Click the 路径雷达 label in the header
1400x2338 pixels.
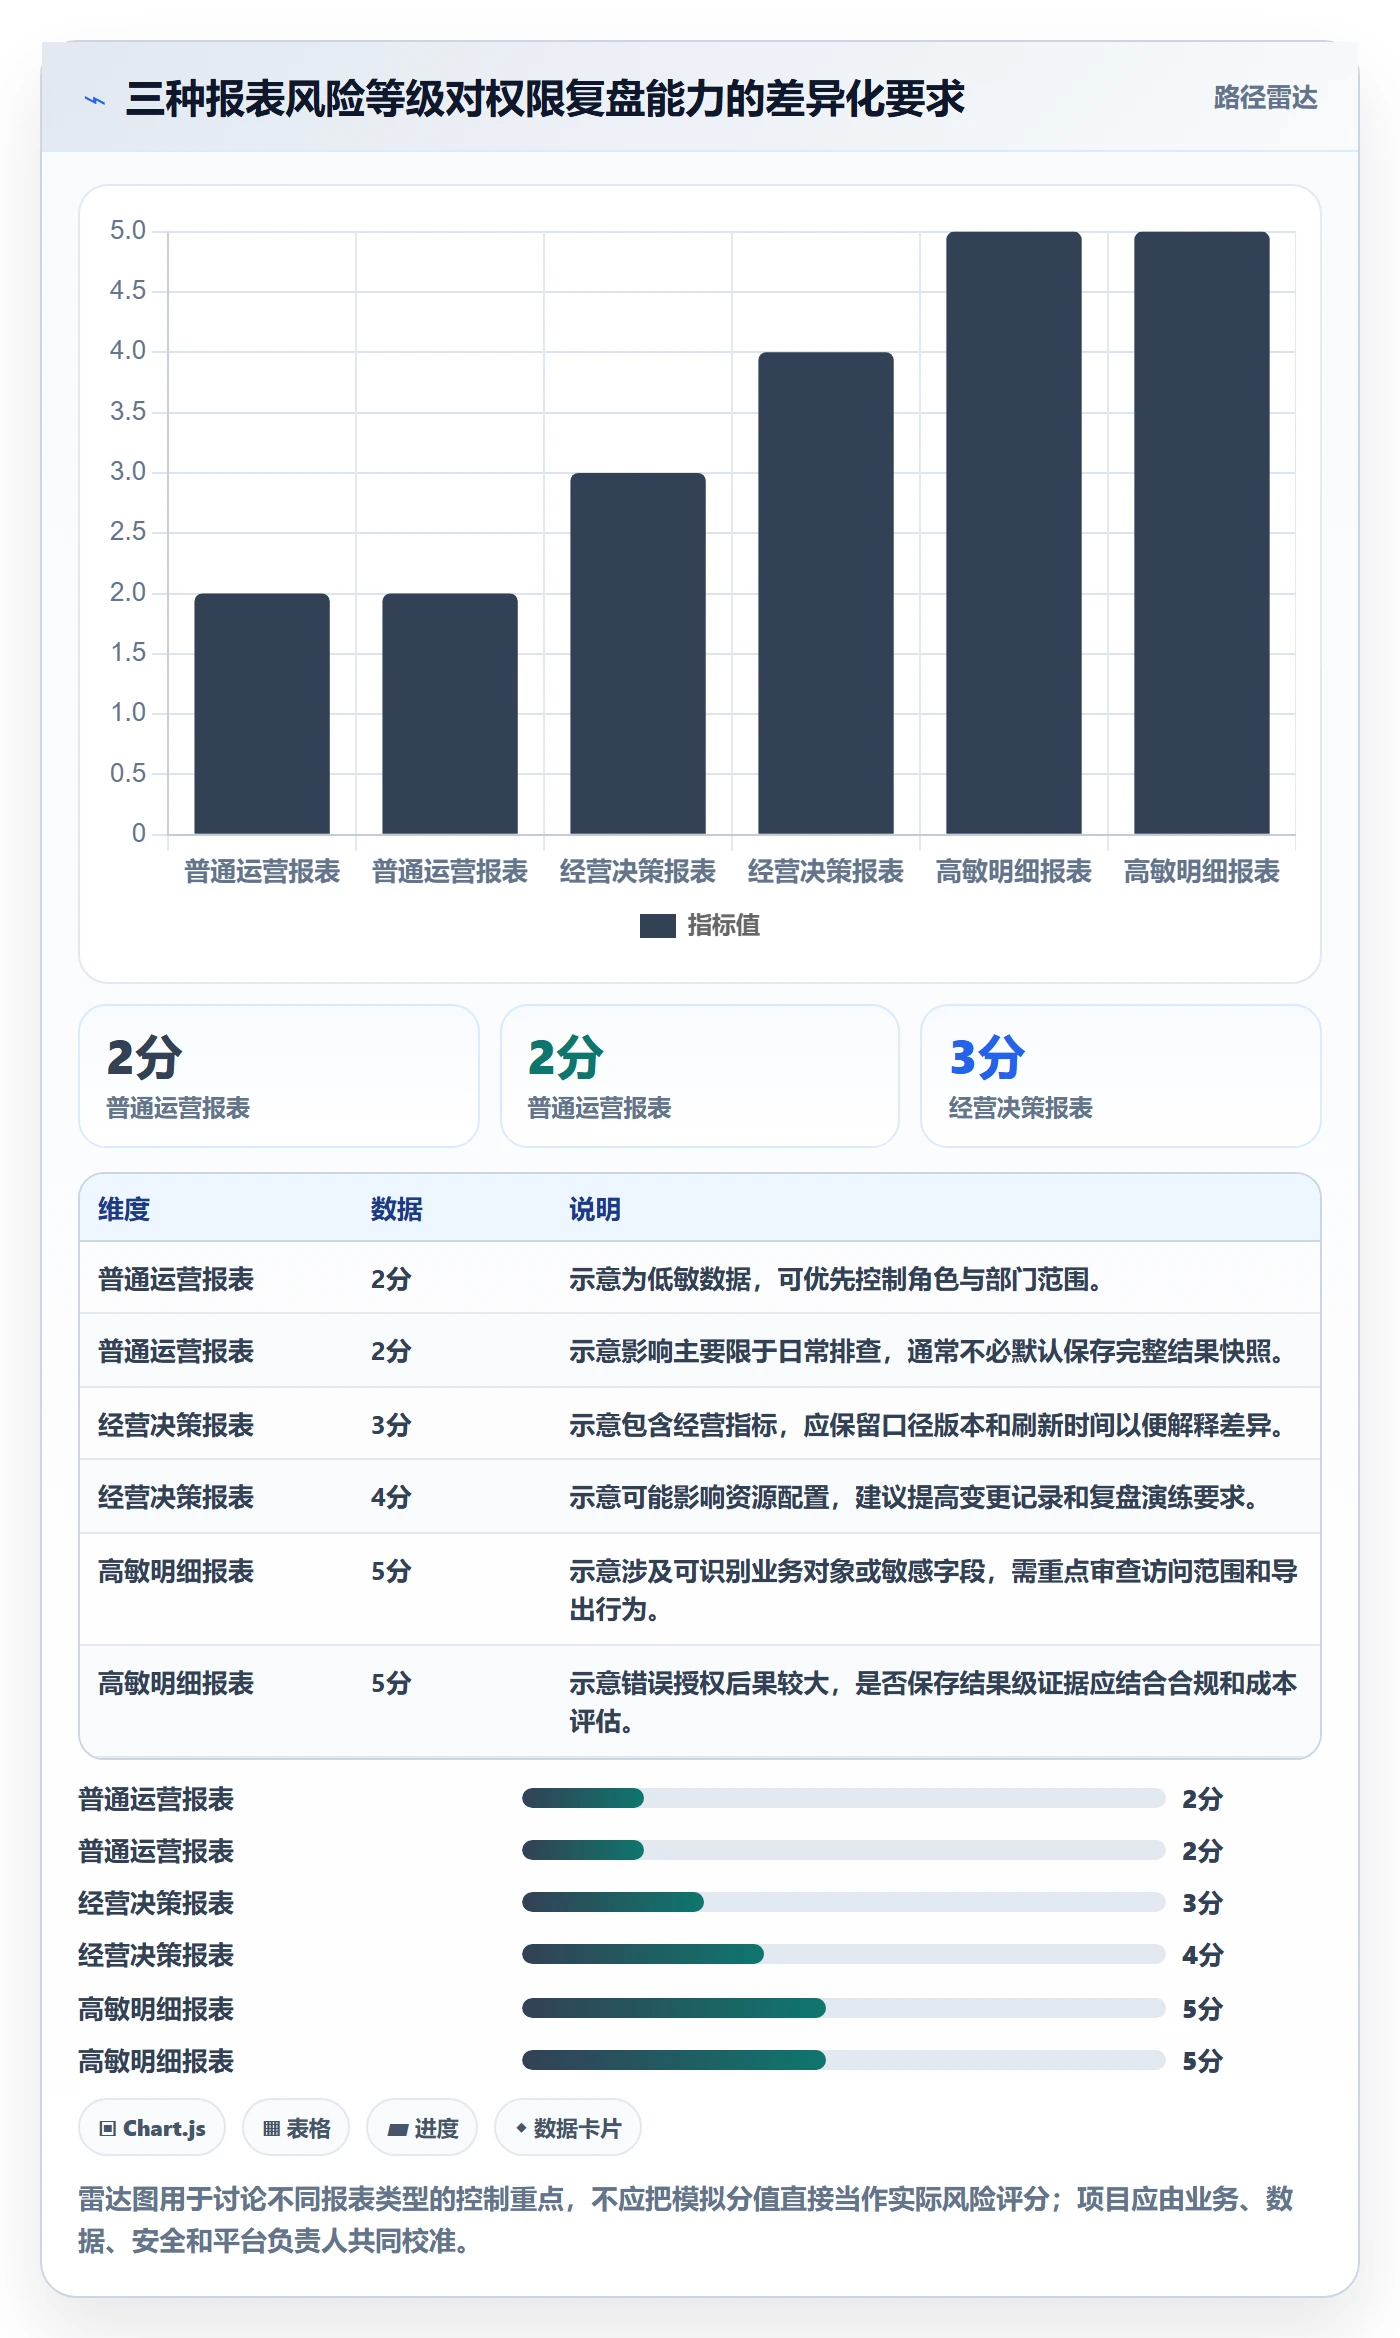[1265, 98]
